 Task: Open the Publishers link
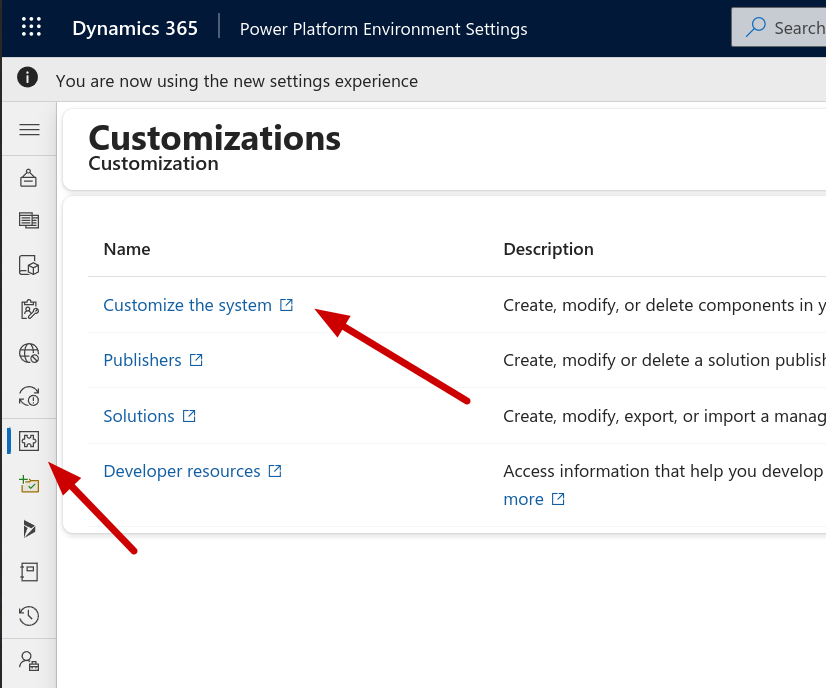(142, 360)
